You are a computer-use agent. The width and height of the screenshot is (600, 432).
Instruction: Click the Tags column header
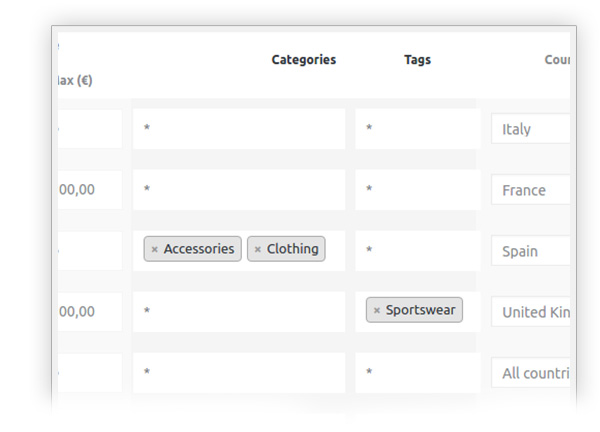(417, 60)
